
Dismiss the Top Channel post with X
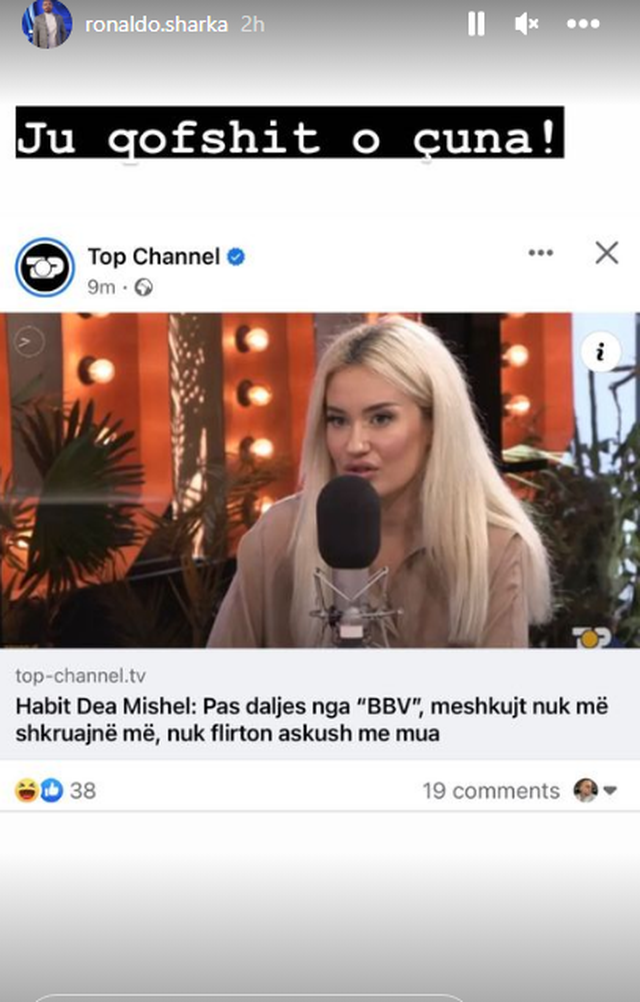607,253
